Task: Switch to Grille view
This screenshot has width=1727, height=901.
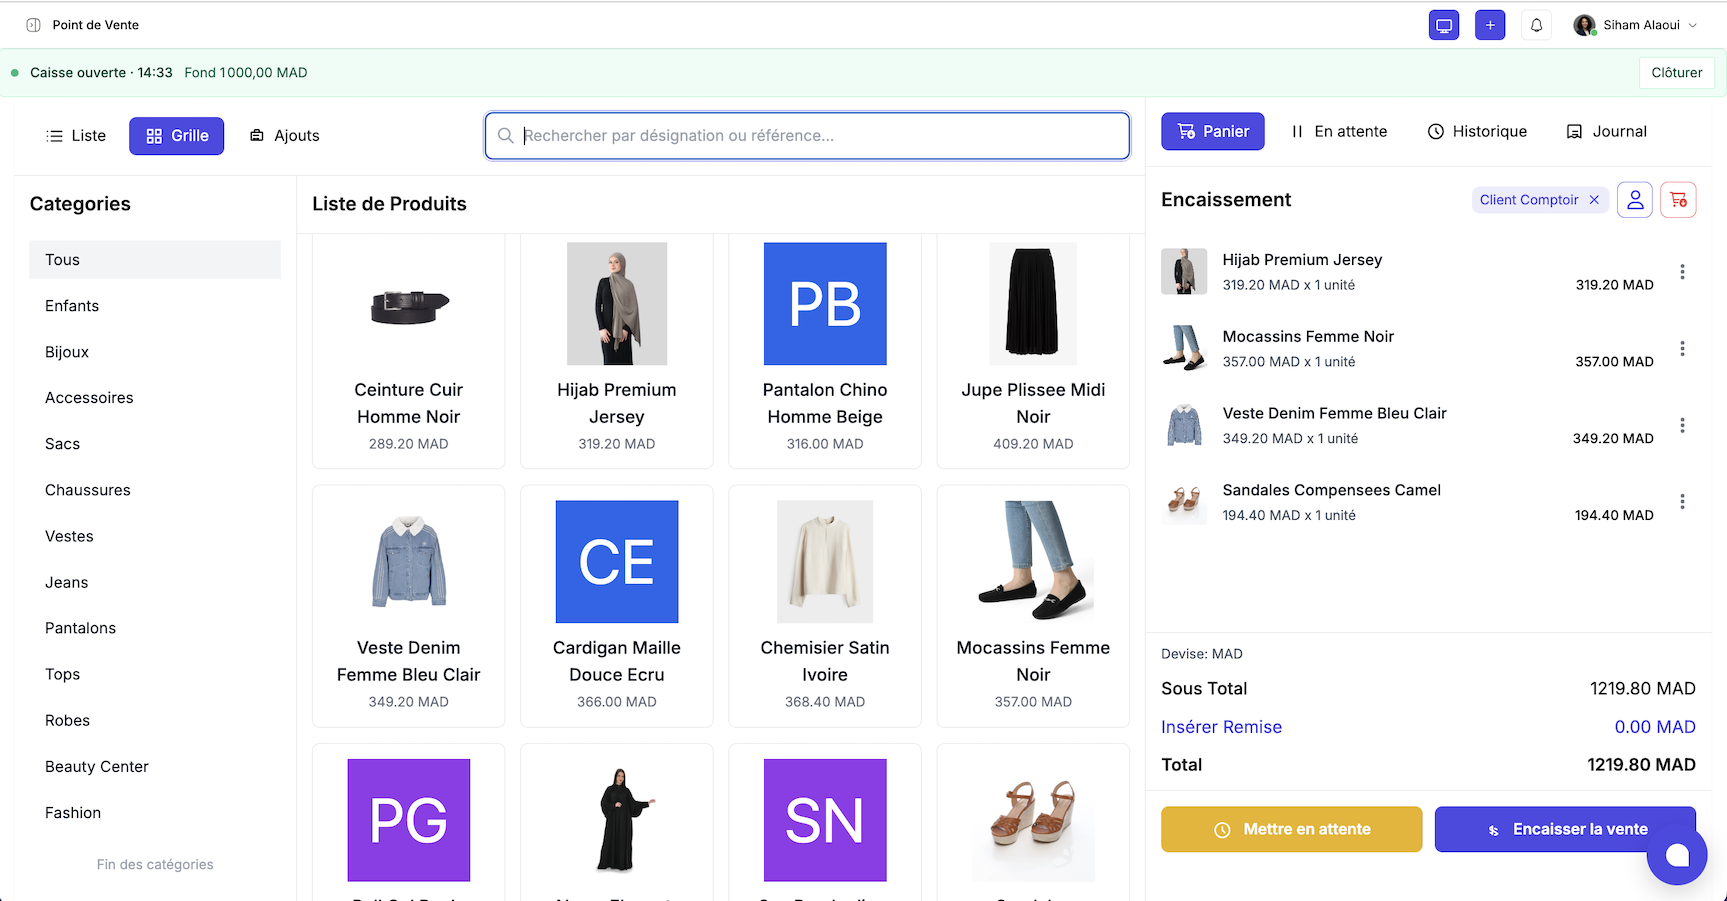Action: (177, 136)
